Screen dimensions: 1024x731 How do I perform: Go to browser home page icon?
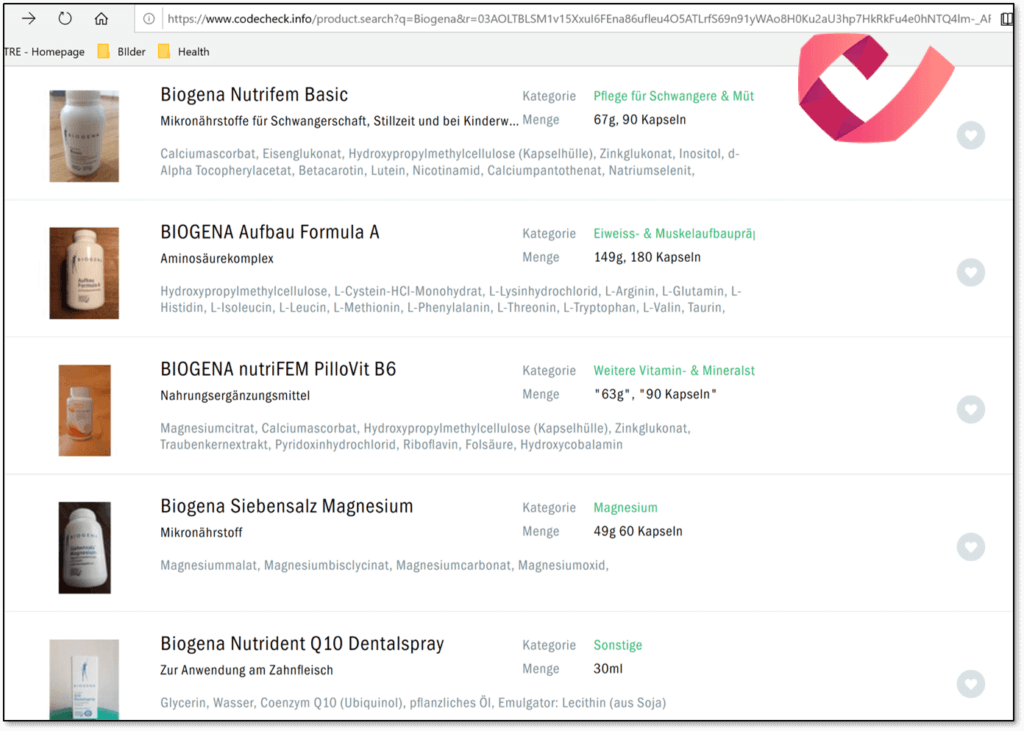(101, 18)
